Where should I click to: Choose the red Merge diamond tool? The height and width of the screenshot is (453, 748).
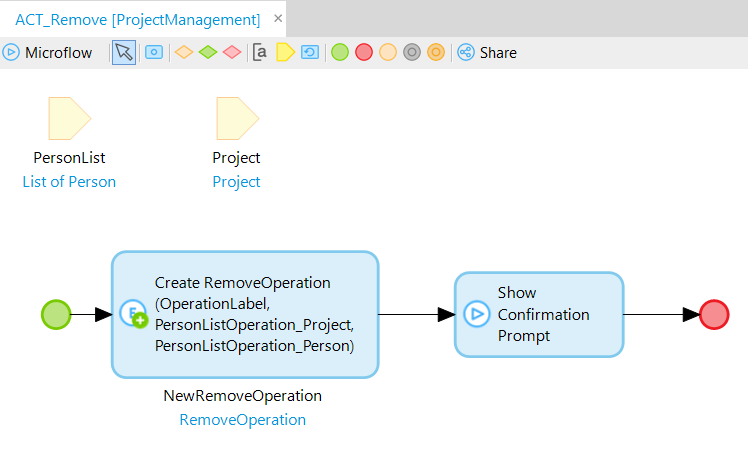232,52
